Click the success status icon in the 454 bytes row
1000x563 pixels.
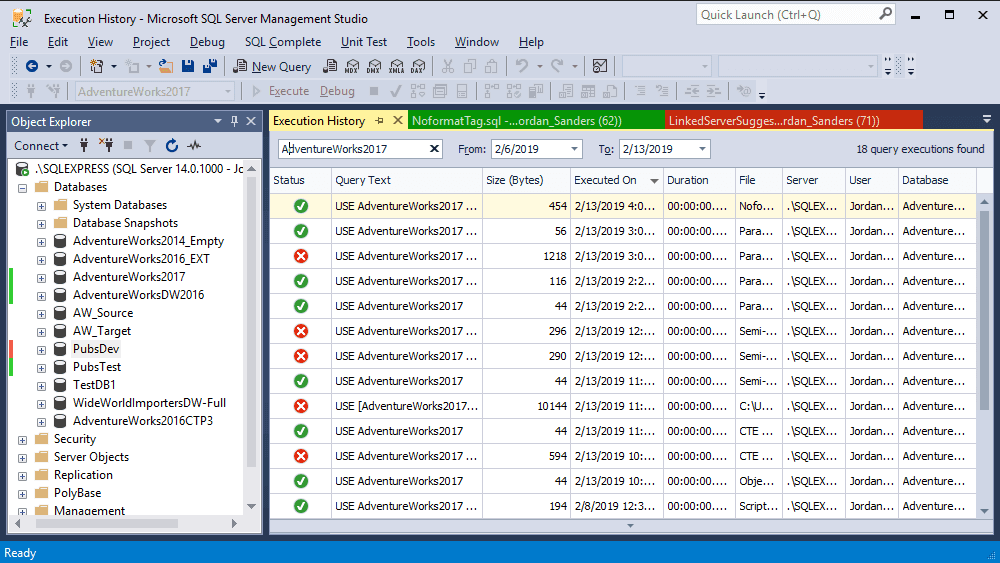coord(301,206)
